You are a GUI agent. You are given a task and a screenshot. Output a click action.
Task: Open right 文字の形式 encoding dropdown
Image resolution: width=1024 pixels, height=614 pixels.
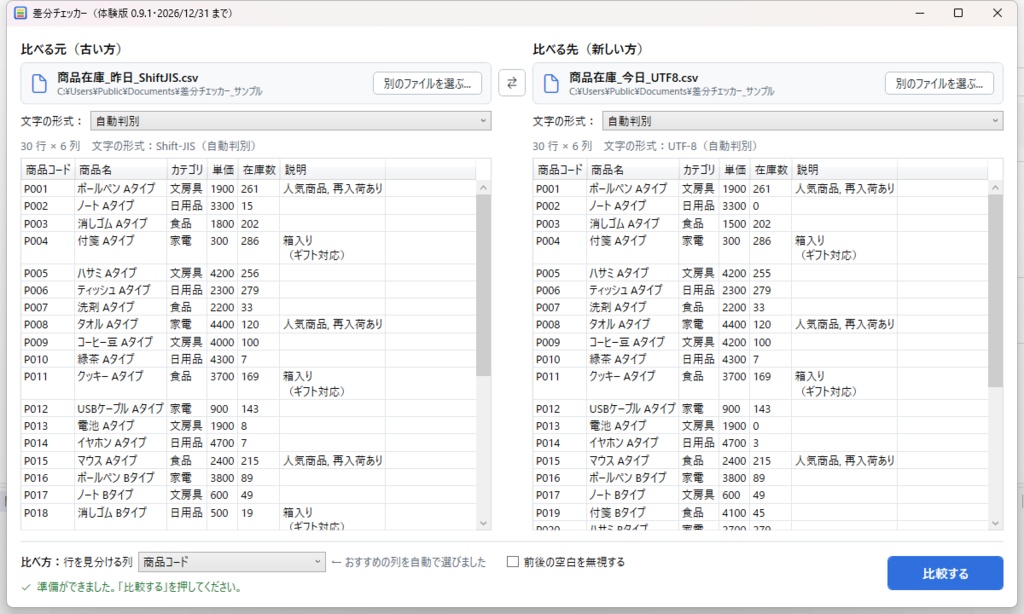803,121
